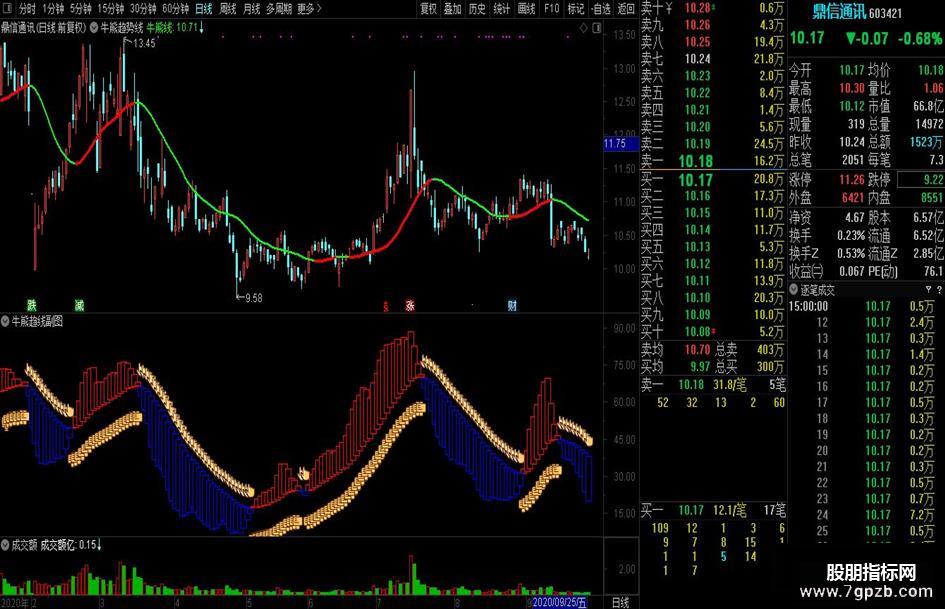The height and width of the screenshot is (609, 945).
Task: Activate the 画线 drawing tool button
Action: coord(527,8)
